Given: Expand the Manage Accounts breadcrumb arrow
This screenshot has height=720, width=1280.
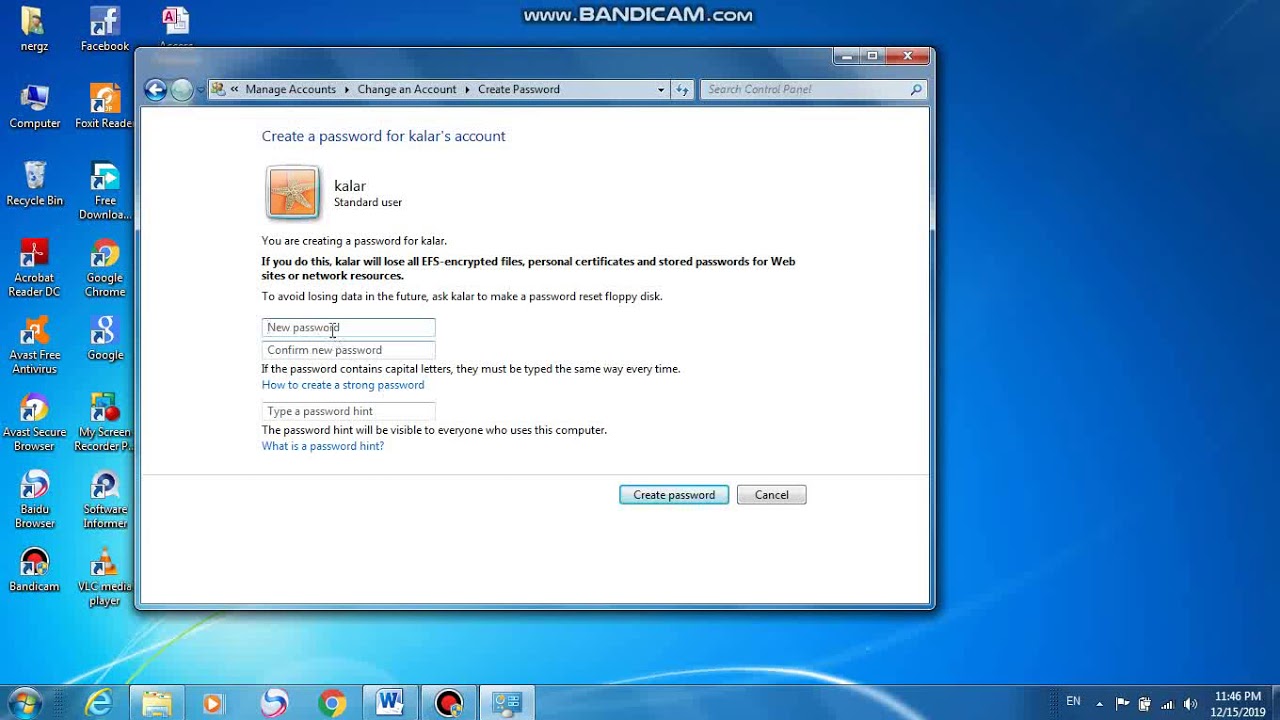Looking at the screenshot, I should [x=347, y=89].
